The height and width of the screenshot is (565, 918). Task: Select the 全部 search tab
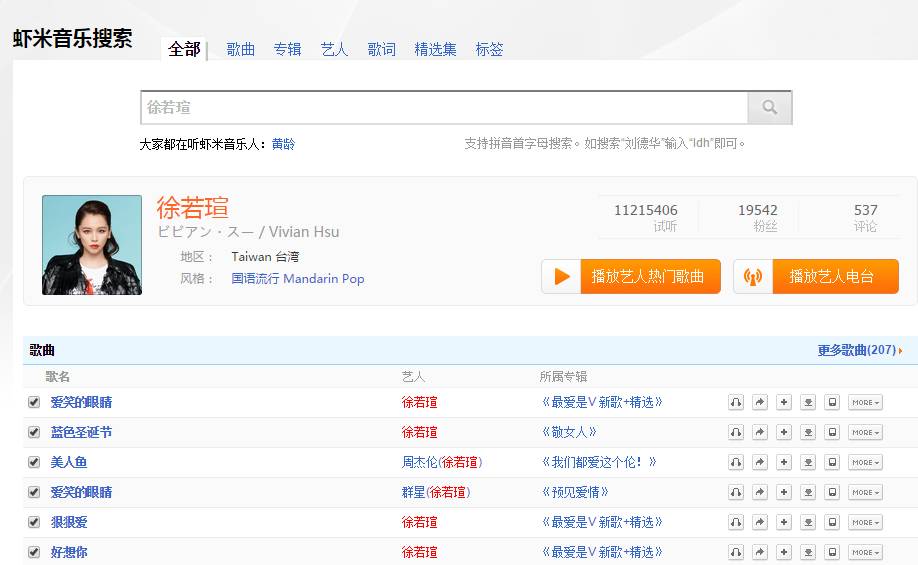(x=184, y=49)
